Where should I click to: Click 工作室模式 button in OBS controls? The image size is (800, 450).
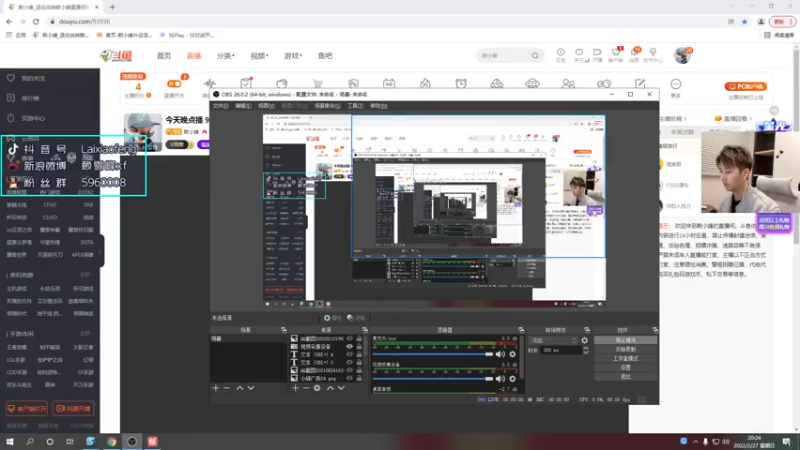coord(626,359)
